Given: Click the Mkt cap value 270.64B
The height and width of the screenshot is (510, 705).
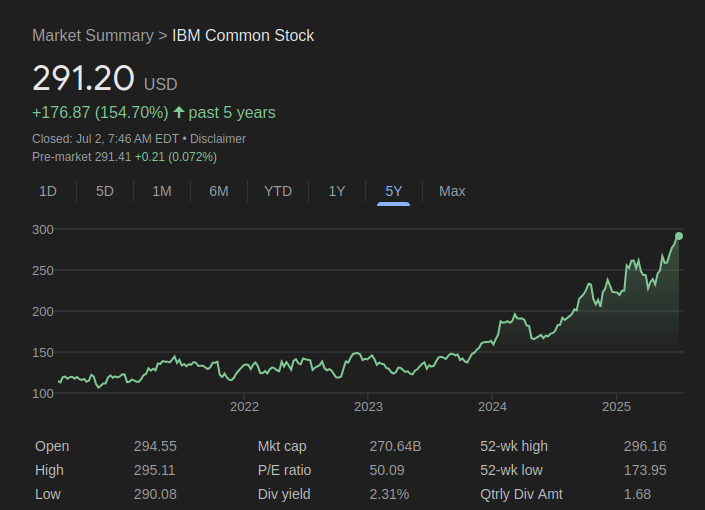Looking at the screenshot, I should [395, 446].
